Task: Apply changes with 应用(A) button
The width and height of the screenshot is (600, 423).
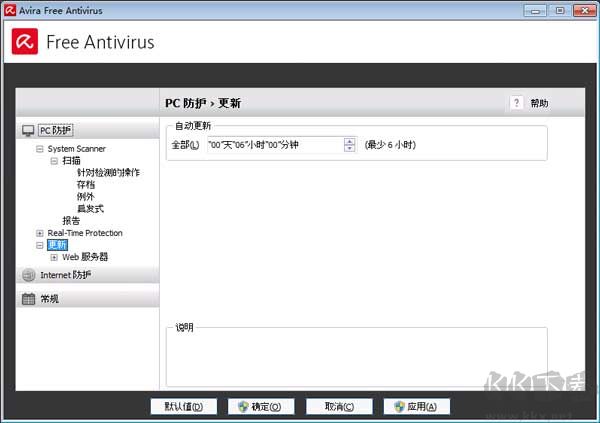Action: (x=417, y=406)
